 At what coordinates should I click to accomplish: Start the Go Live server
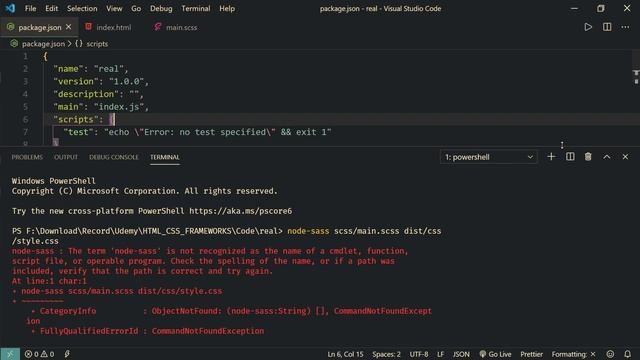coord(495,354)
